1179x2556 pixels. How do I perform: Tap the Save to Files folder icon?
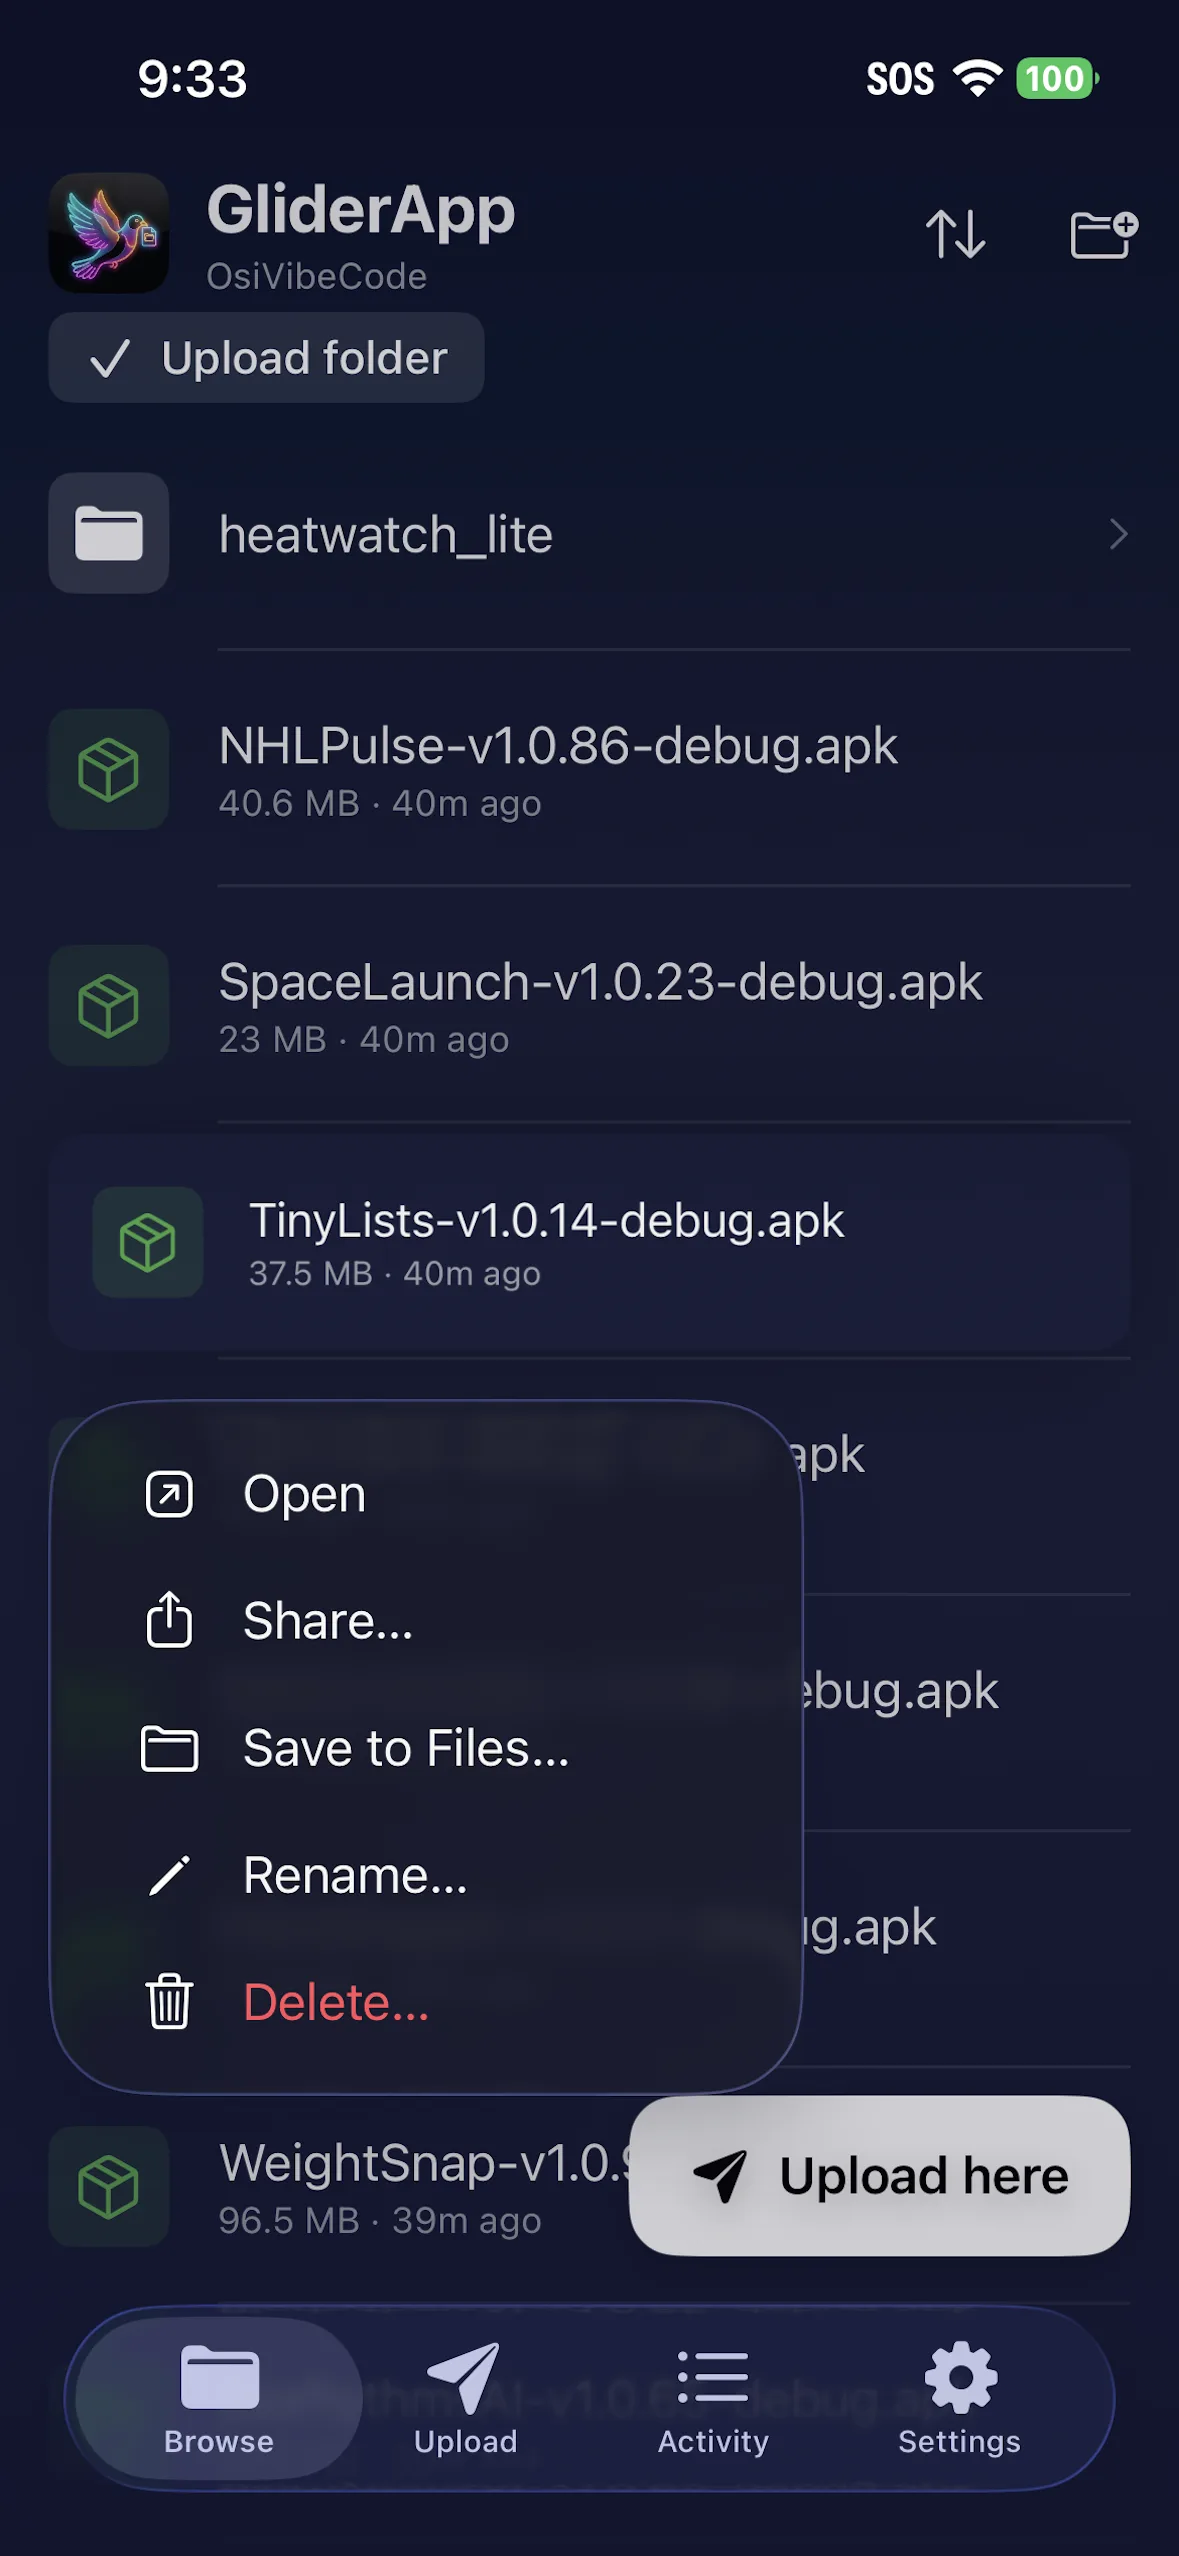click(169, 1748)
